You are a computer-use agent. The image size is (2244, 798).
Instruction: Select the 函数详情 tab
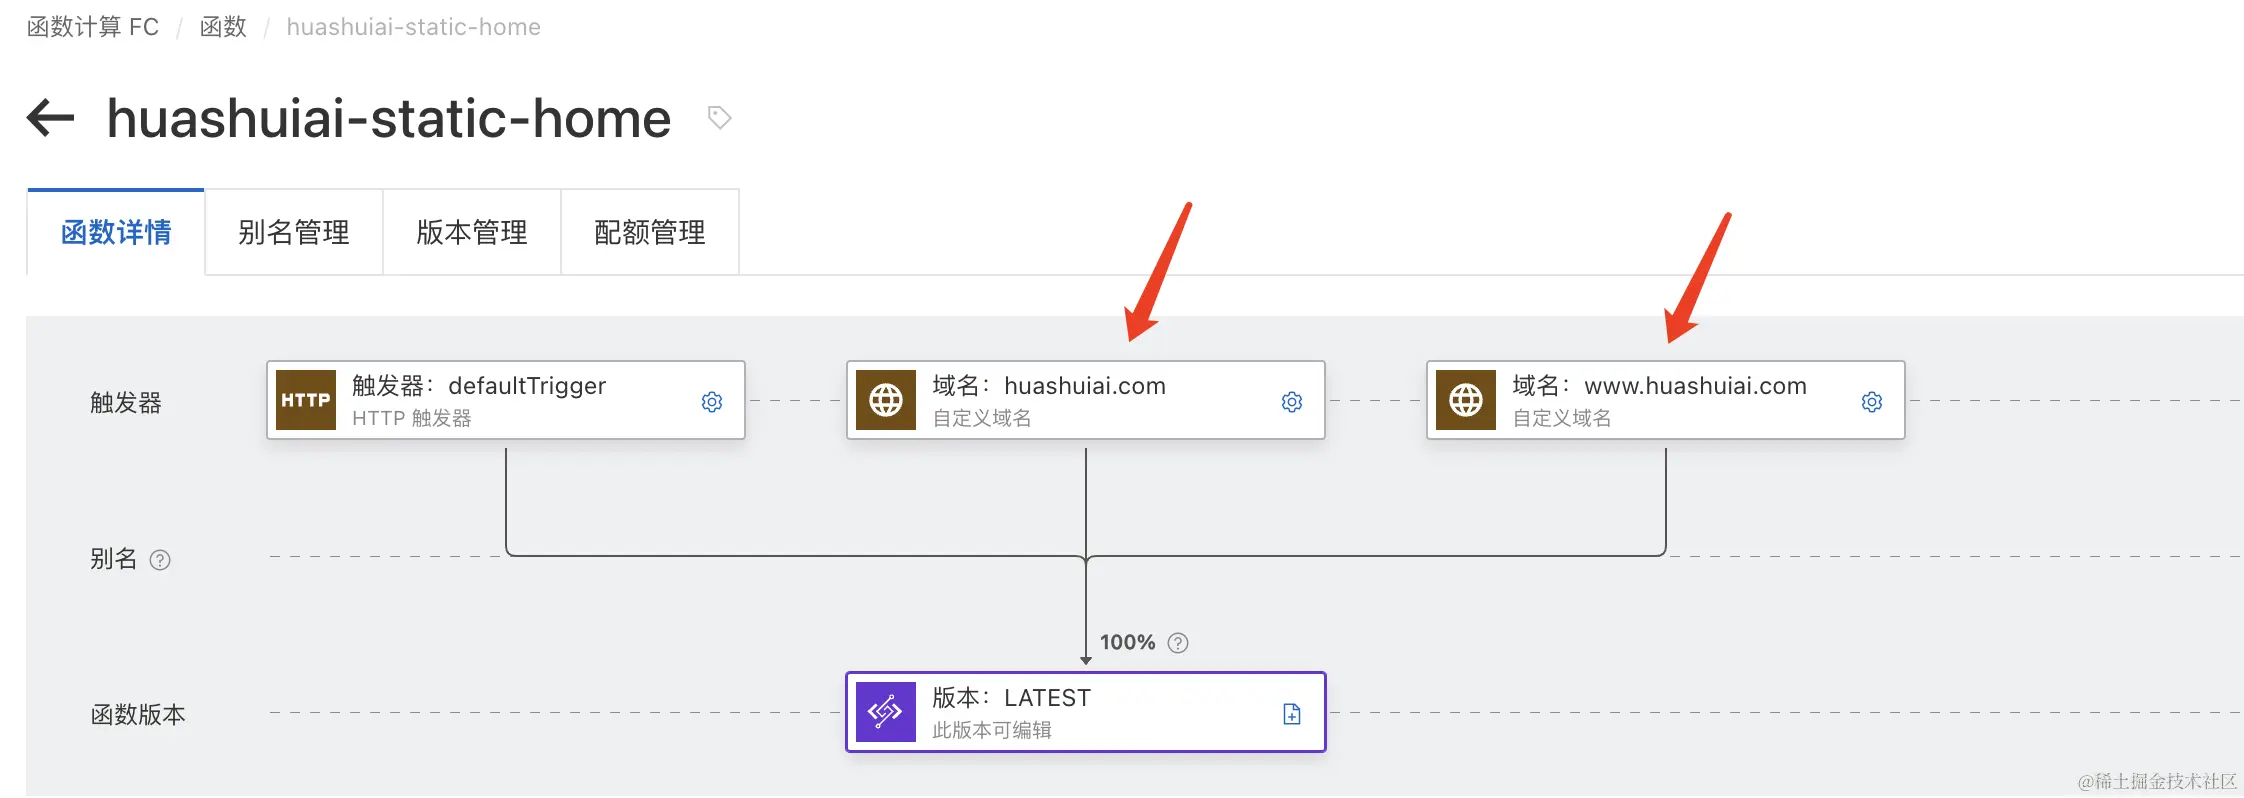(x=116, y=232)
